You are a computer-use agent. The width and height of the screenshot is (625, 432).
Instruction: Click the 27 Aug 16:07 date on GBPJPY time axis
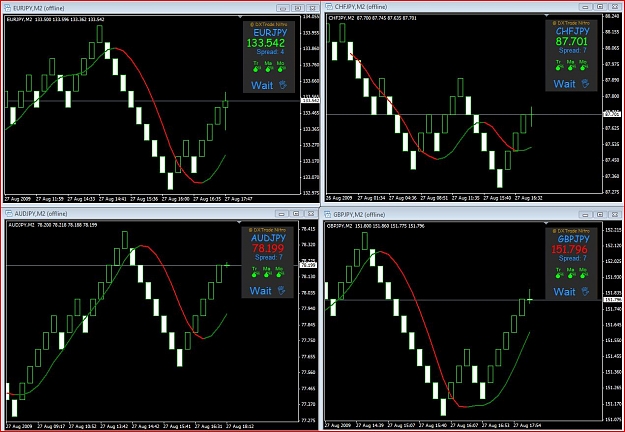[x=465, y=425]
